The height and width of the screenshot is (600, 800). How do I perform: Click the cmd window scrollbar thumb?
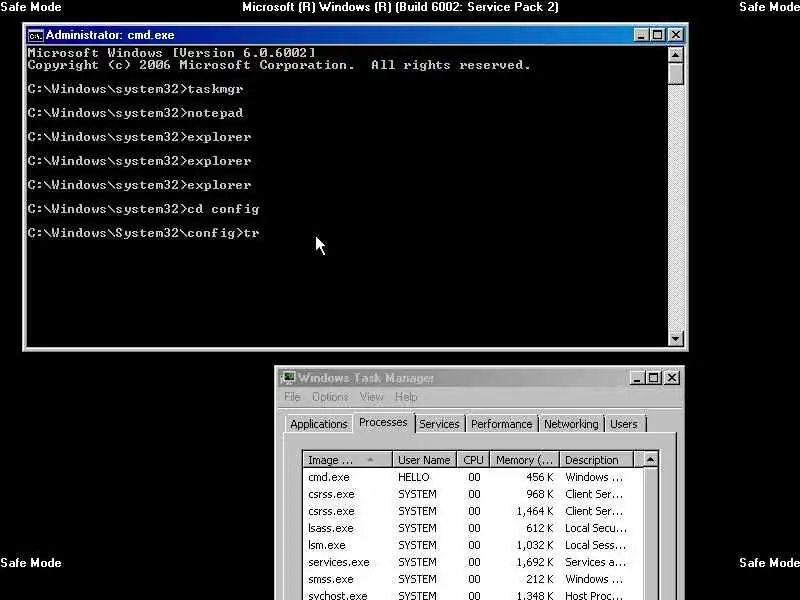click(x=676, y=73)
